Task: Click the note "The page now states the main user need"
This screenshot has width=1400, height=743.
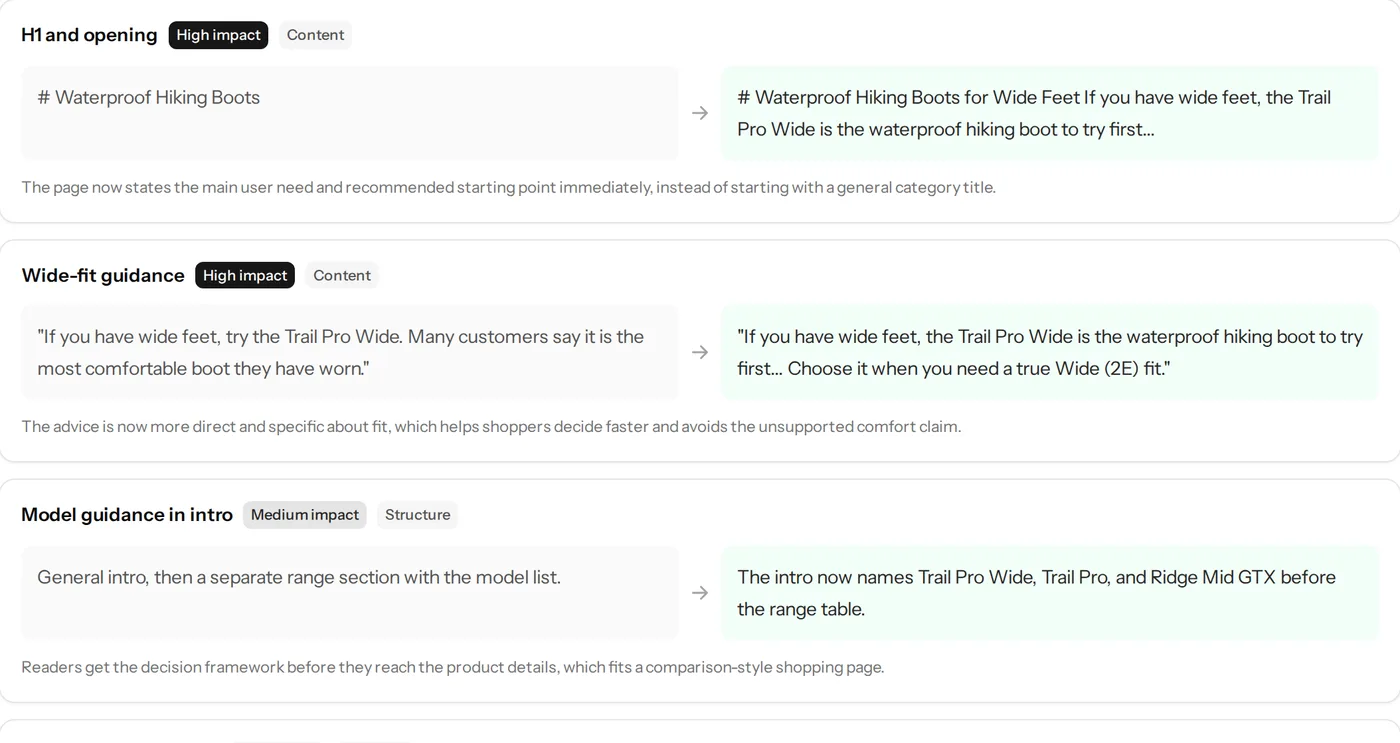Action: (508, 187)
